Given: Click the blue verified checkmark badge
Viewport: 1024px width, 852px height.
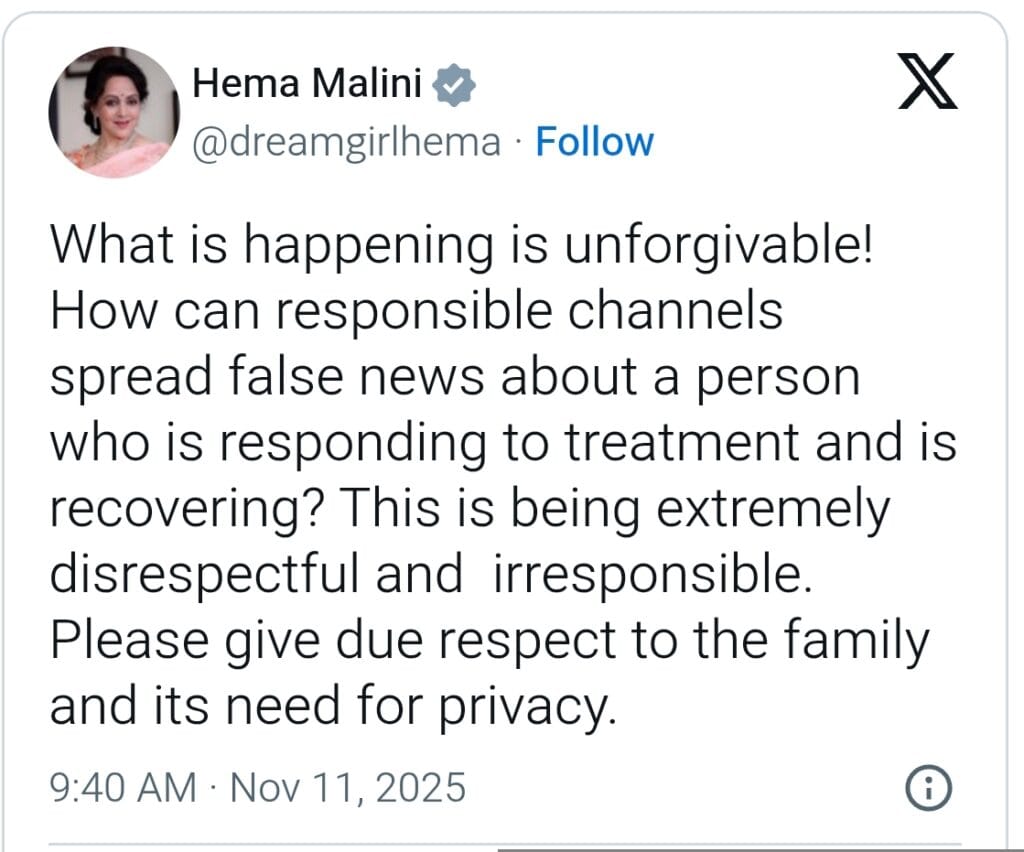Looking at the screenshot, I should point(454,86).
